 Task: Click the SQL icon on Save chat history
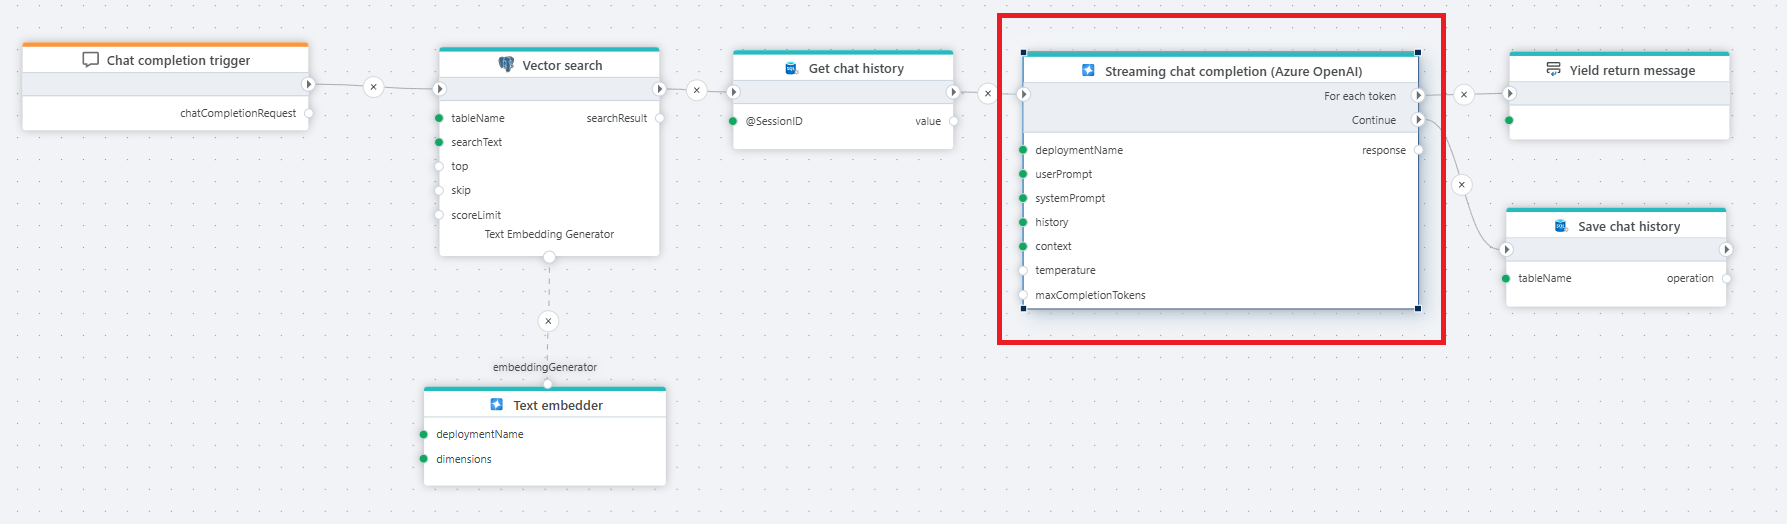tap(1561, 226)
